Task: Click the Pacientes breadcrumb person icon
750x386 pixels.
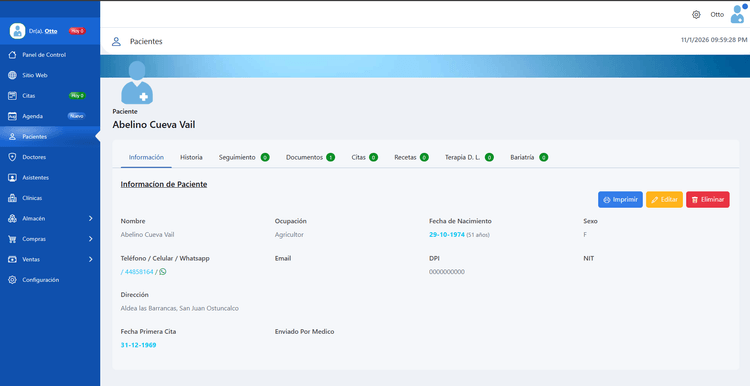Action: coord(116,42)
